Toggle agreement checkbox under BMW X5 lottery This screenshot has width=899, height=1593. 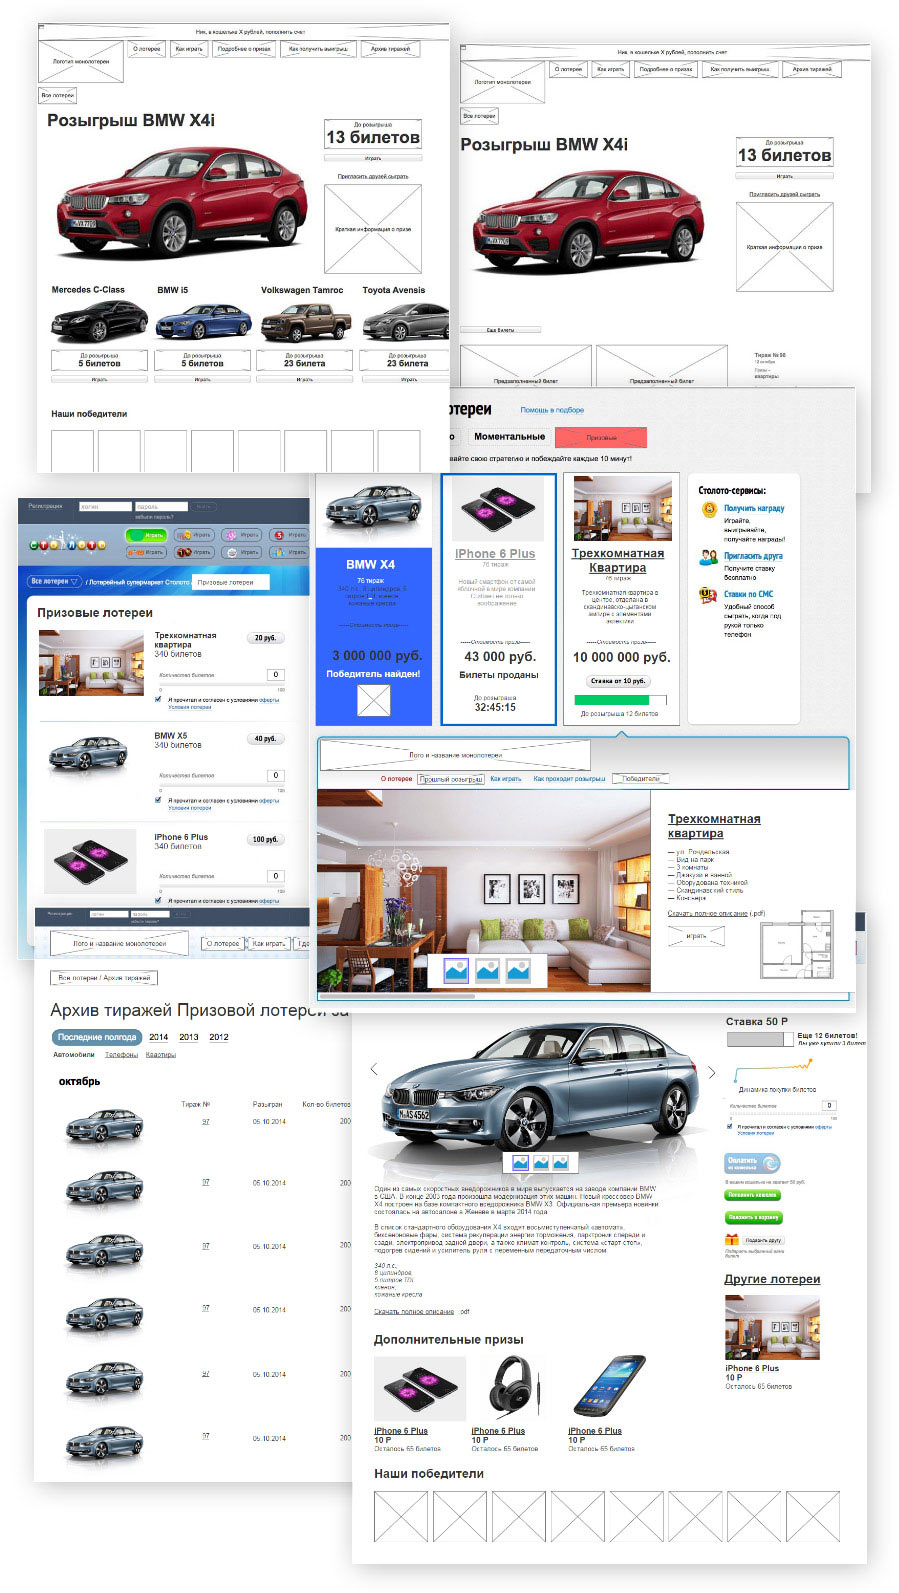158,800
